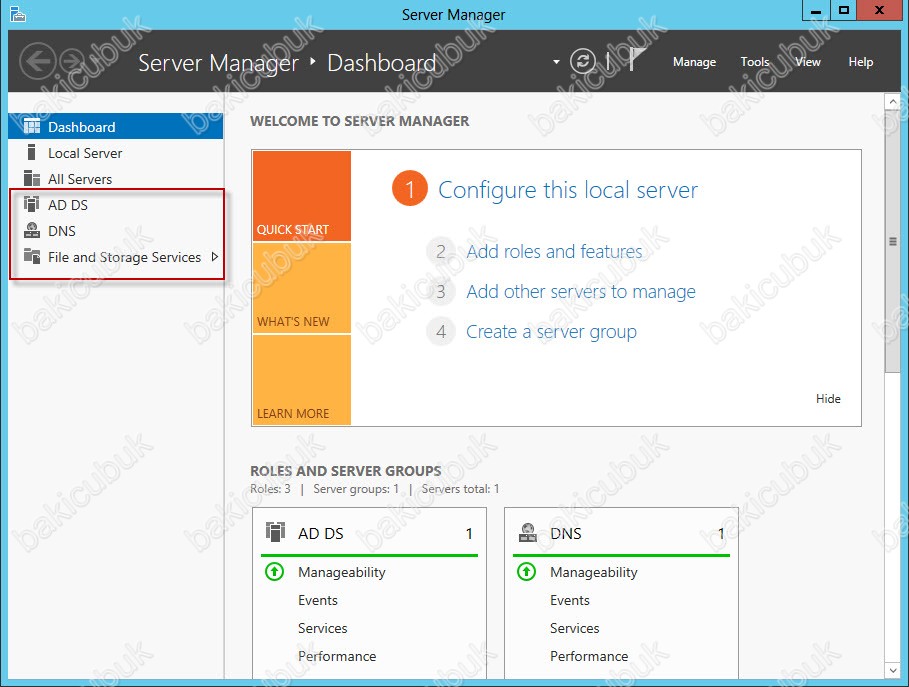Viewport: 909px width, 687px height.
Task: Click the DNS tile header
Action: pyautogui.click(x=621, y=533)
